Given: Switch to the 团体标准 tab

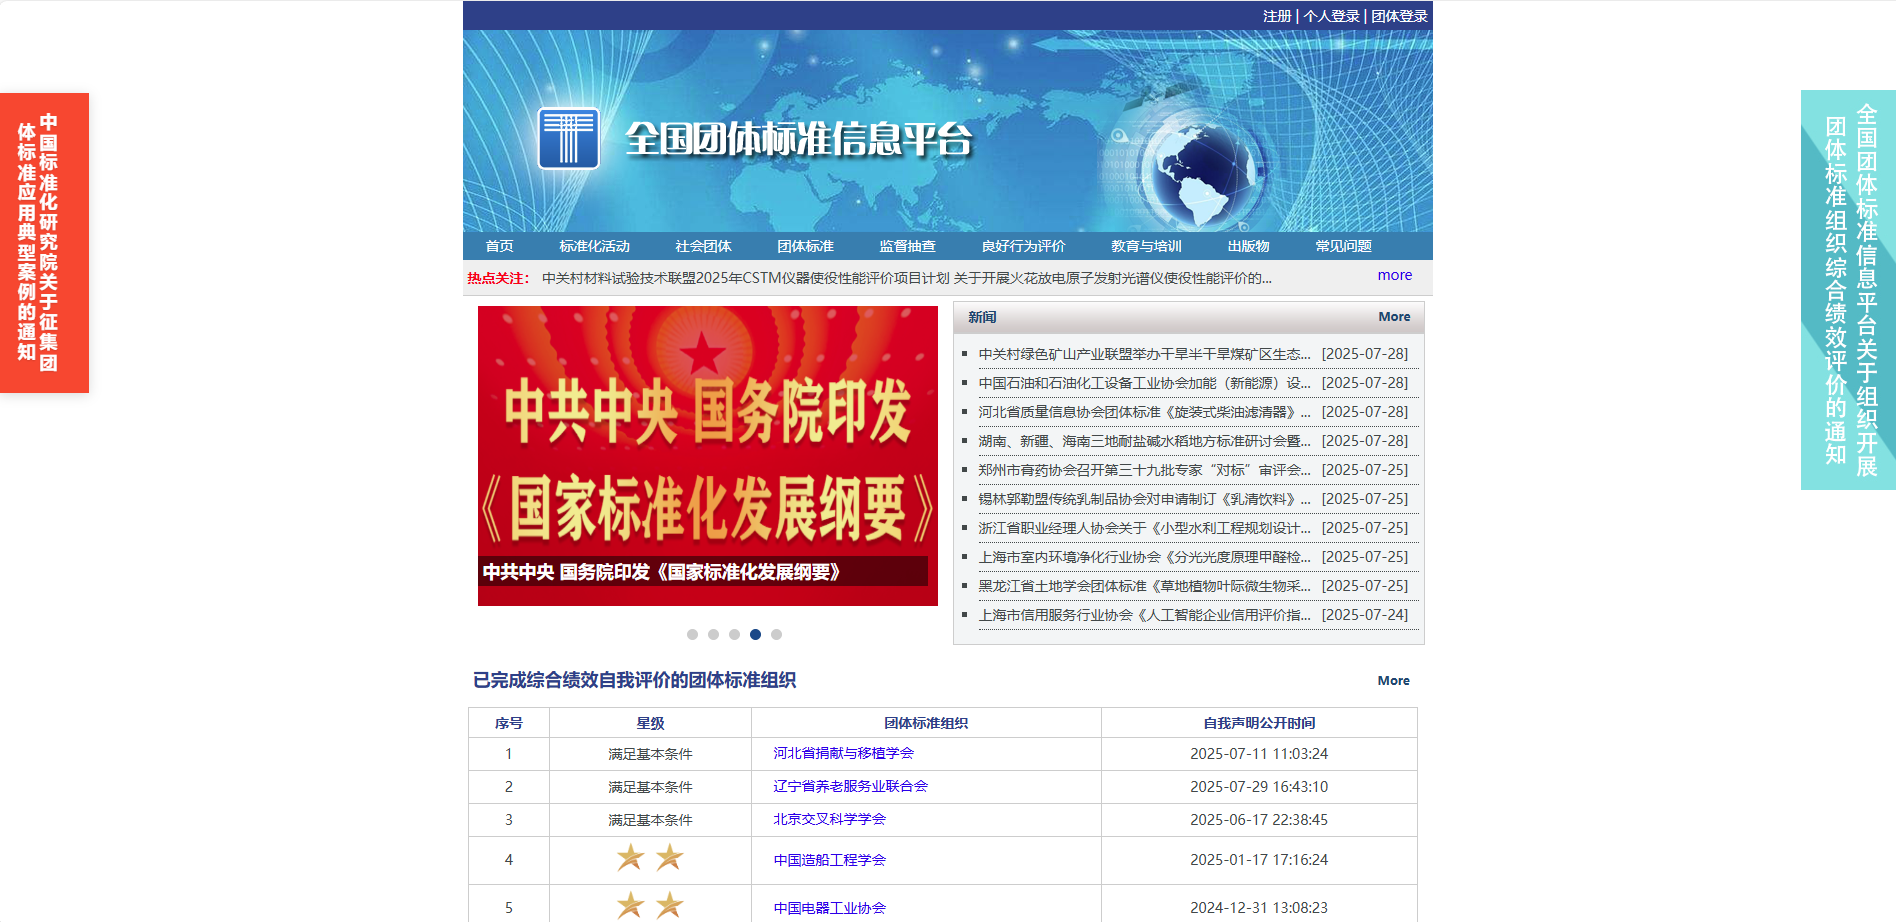Looking at the screenshot, I should pos(808,245).
